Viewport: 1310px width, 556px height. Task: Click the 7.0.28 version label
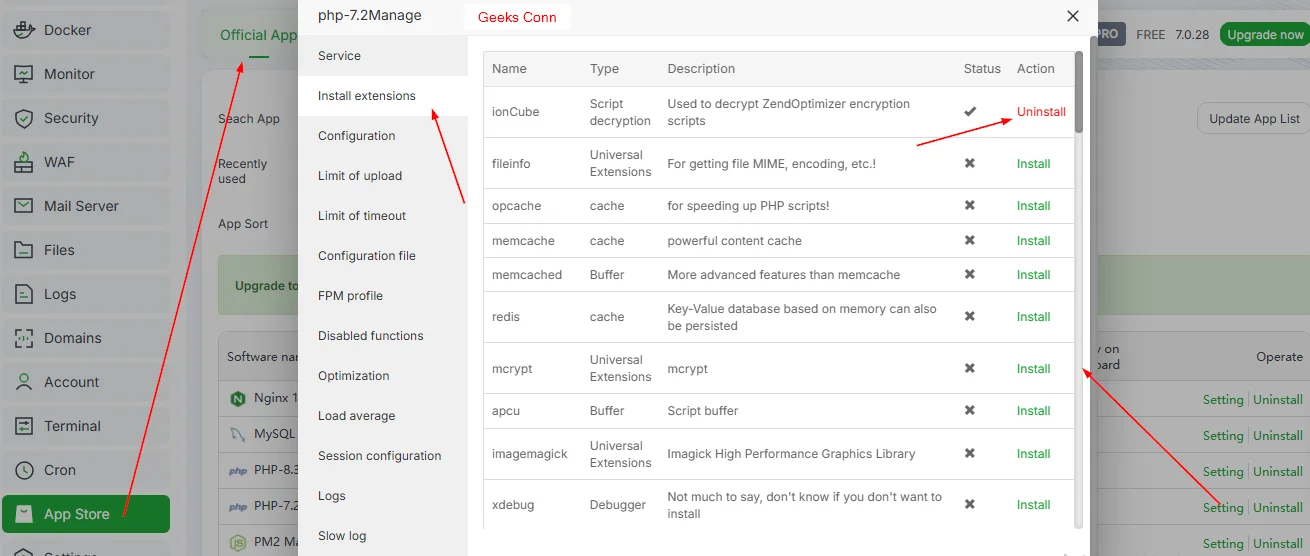coord(1192,34)
